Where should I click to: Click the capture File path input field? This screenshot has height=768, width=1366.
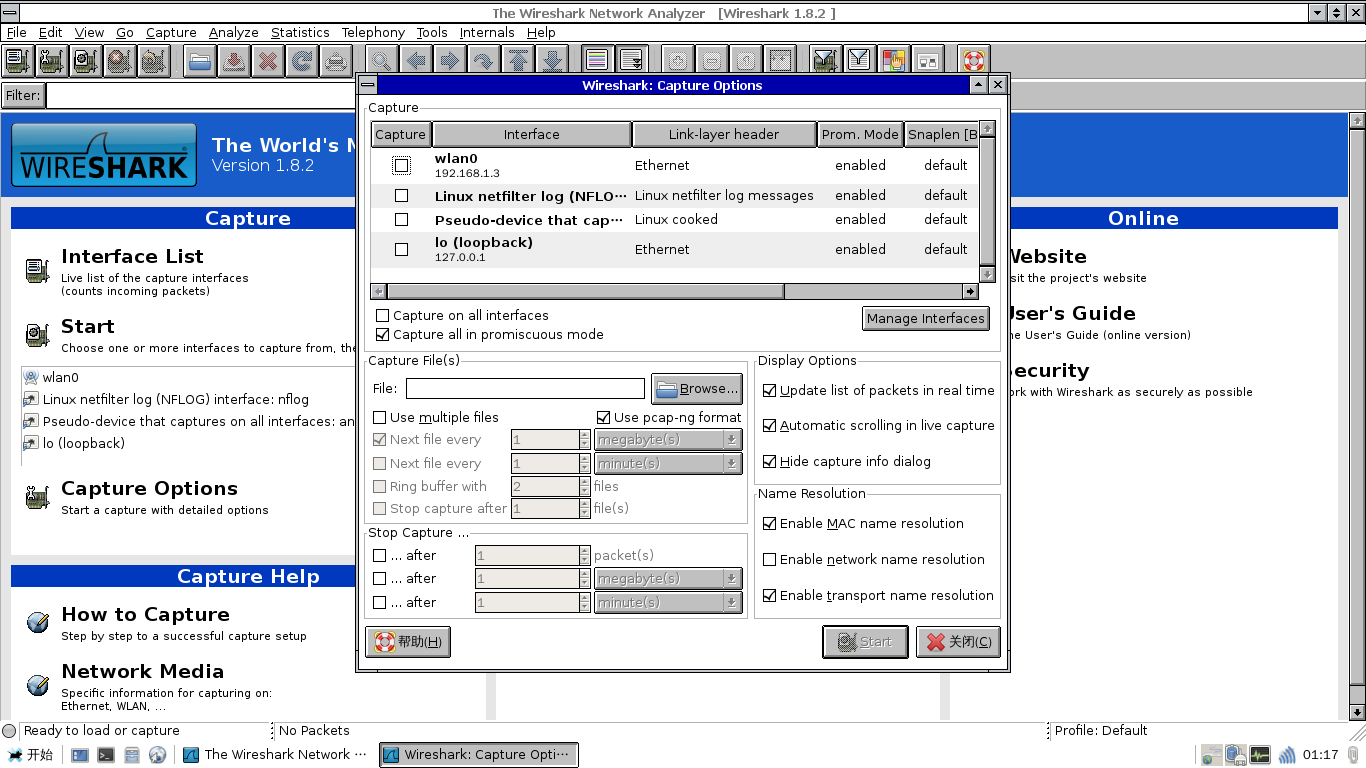(x=525, y=389)
